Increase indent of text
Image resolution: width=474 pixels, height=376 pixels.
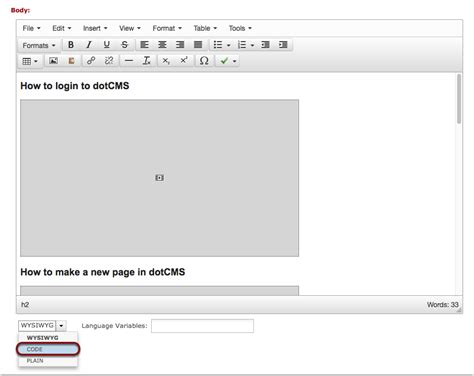283,45
